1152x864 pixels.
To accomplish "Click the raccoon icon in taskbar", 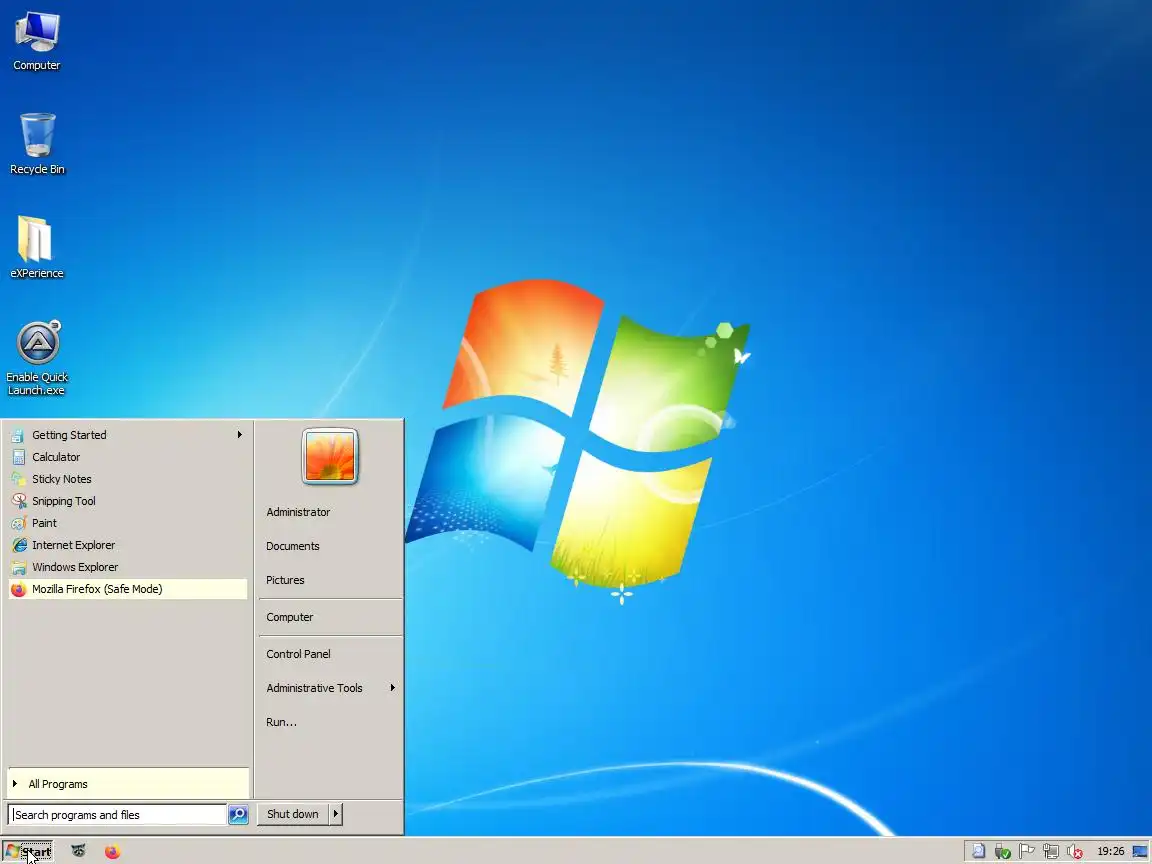I will (x=79, y=851).
